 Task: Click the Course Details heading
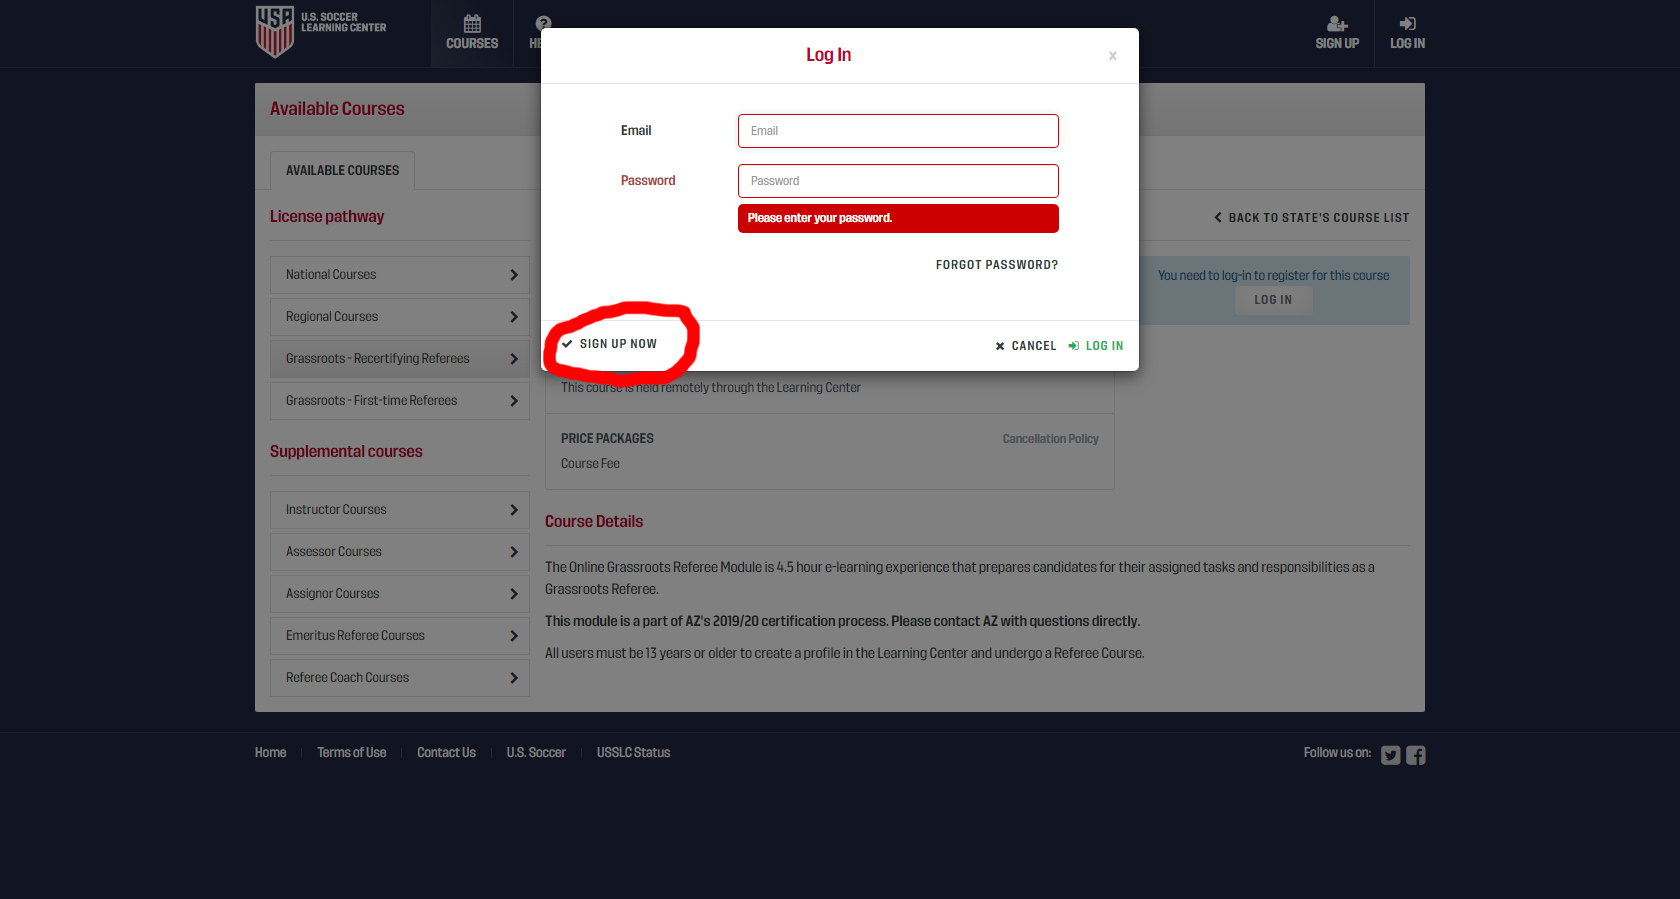point(594,522)
